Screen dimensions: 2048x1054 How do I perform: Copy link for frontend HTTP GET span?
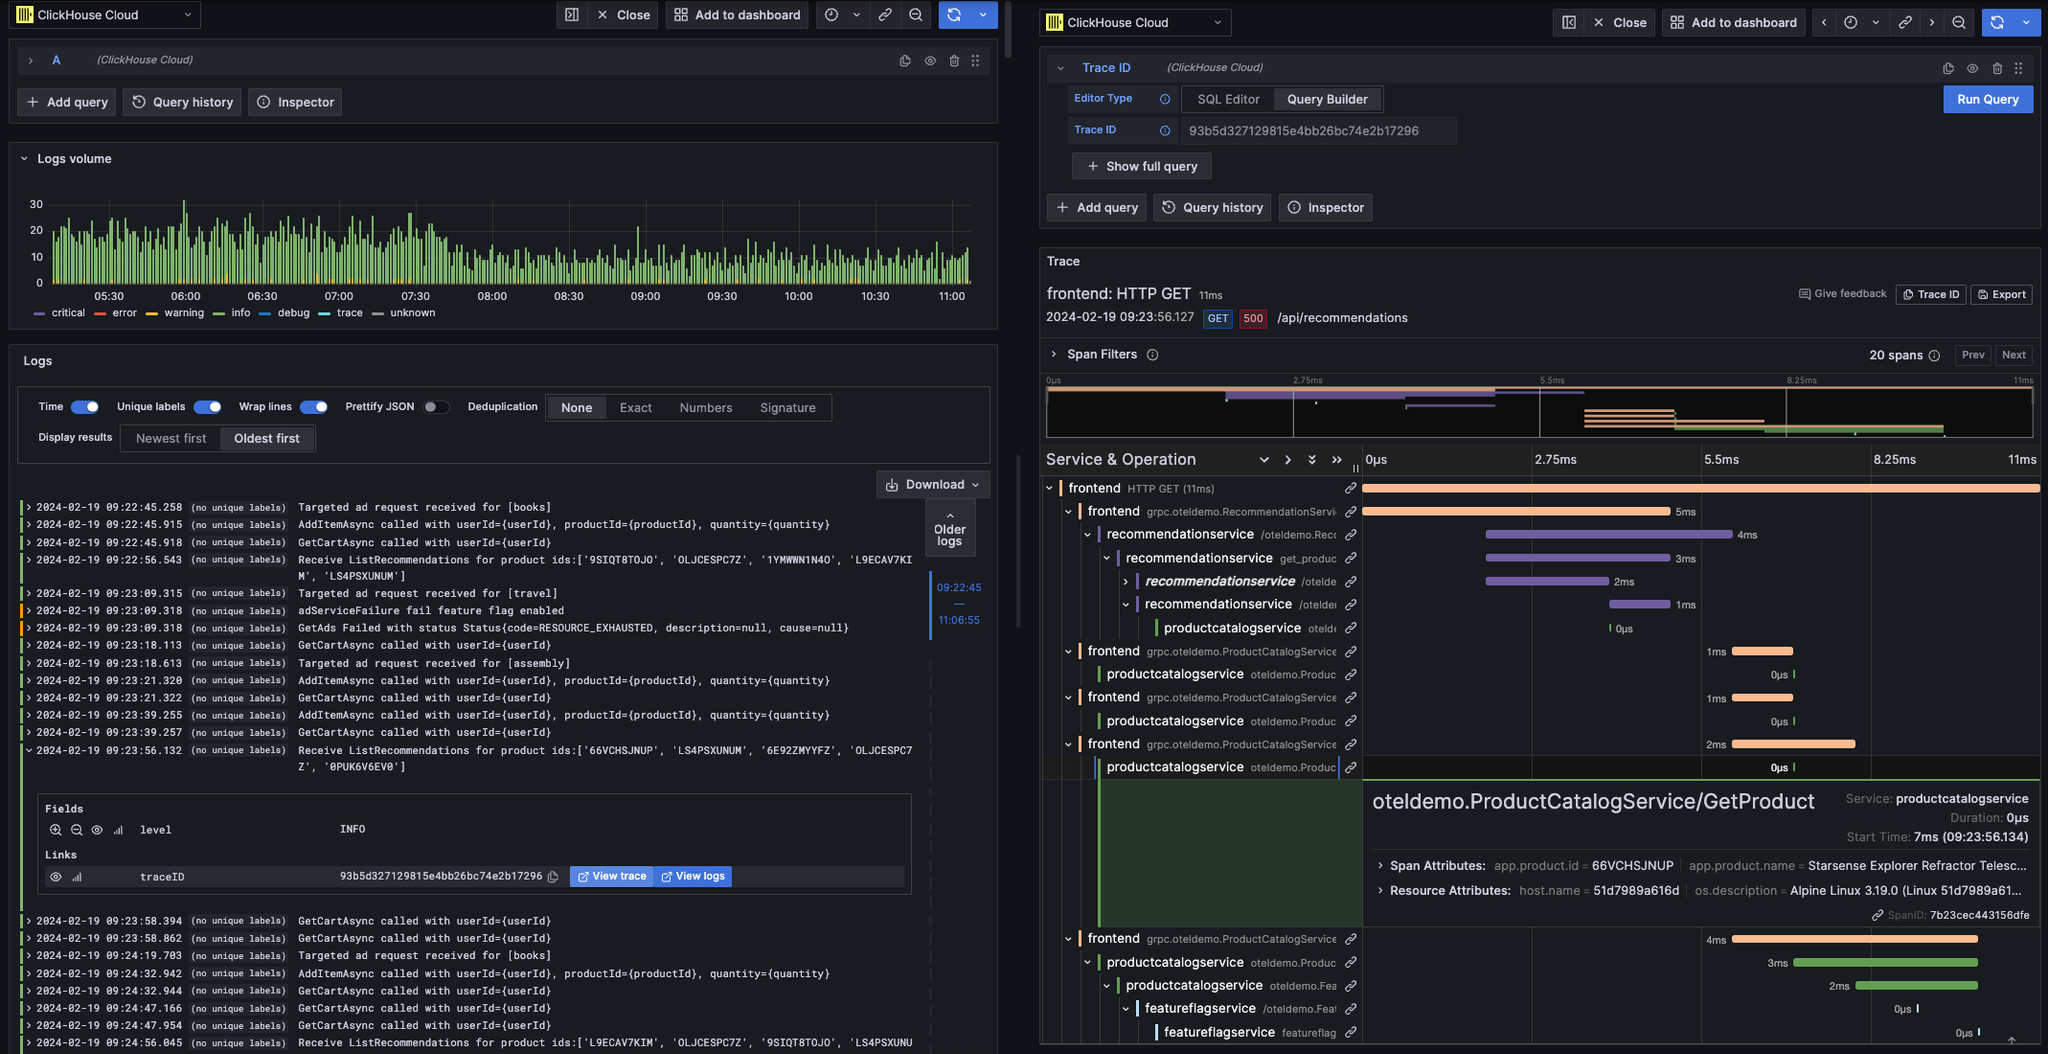tap(1350, 488)
